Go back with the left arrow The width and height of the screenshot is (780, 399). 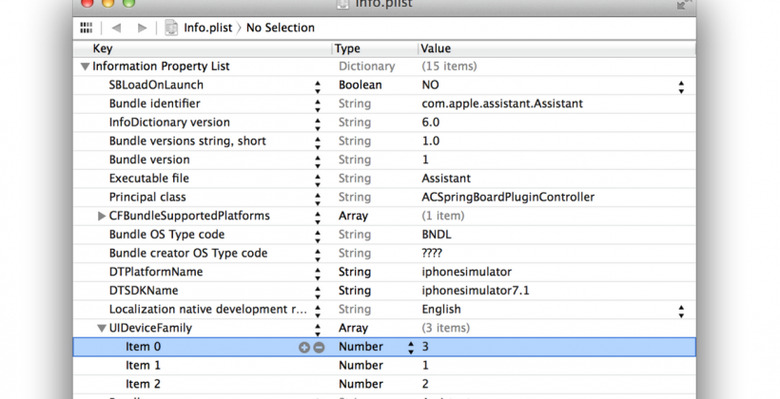(x=116, y=28)
